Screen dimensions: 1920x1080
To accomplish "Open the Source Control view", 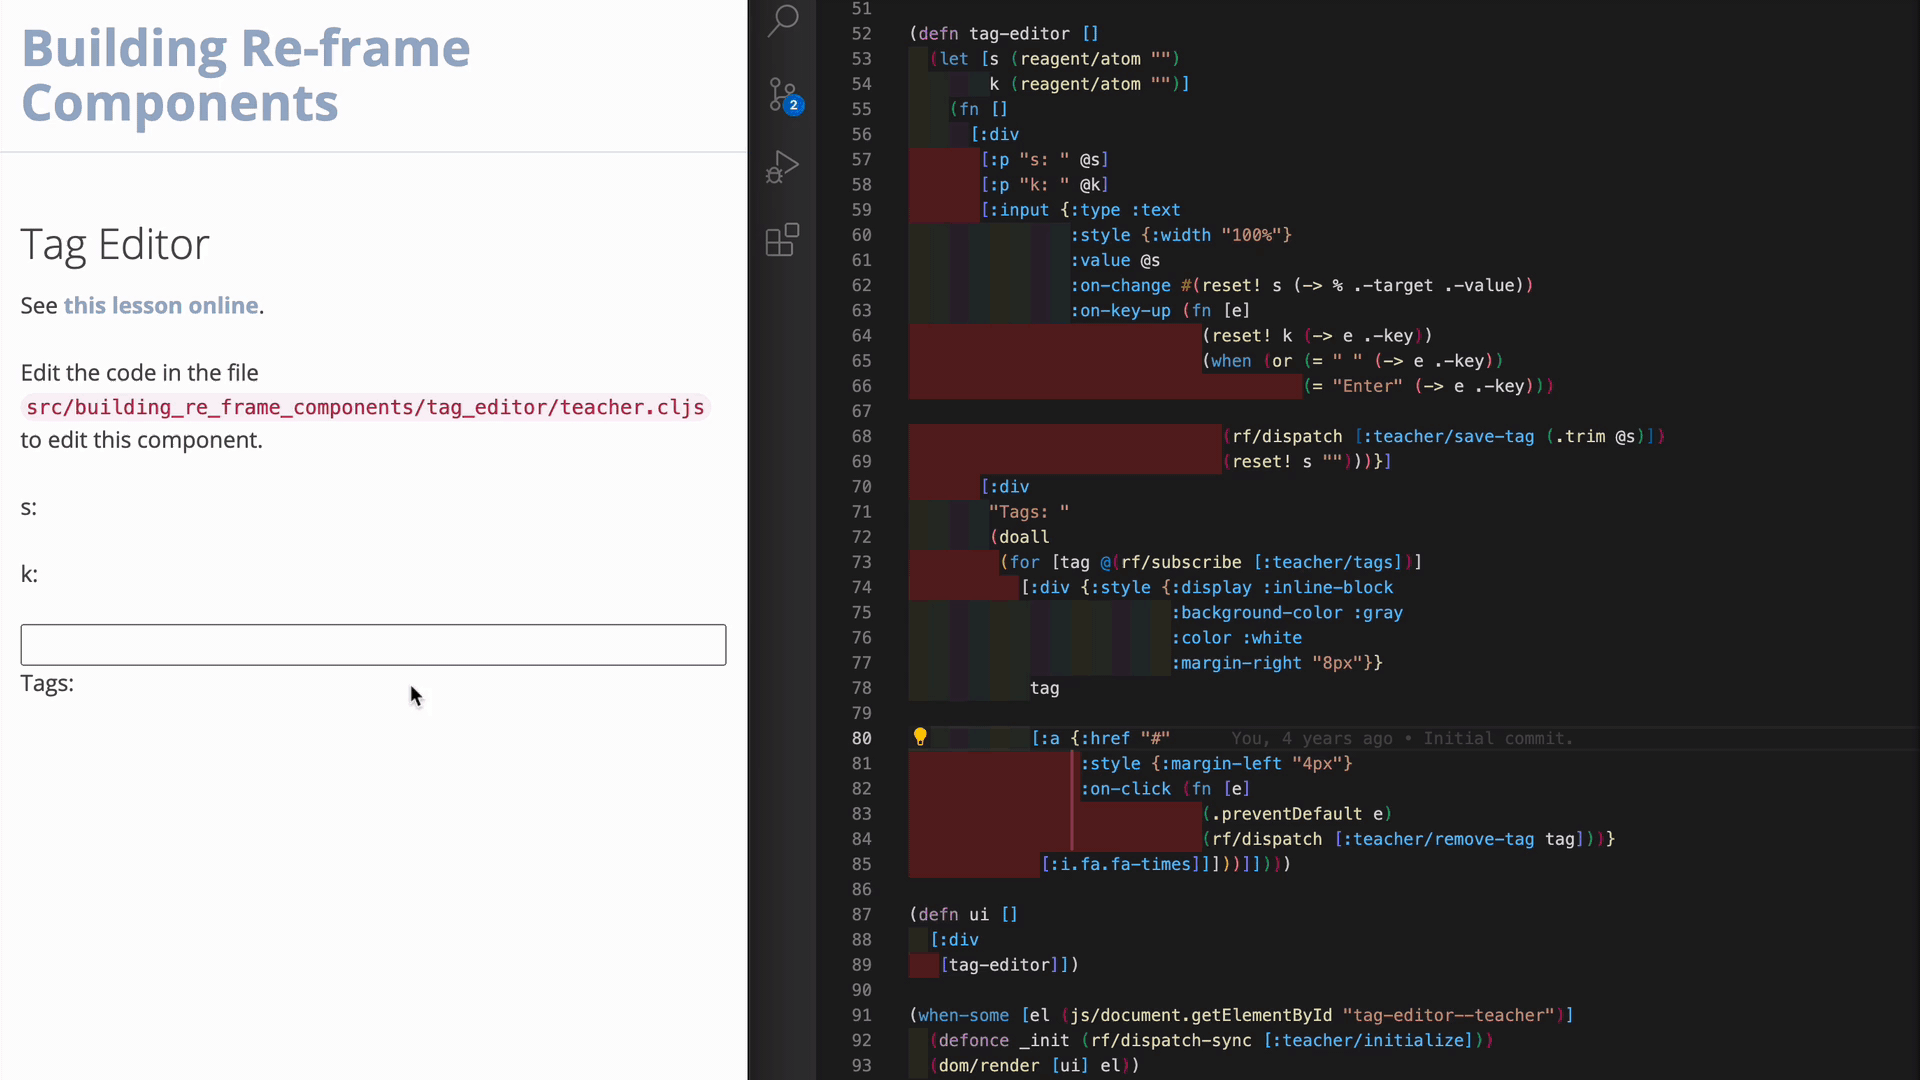I will click(x=783, y=95).
